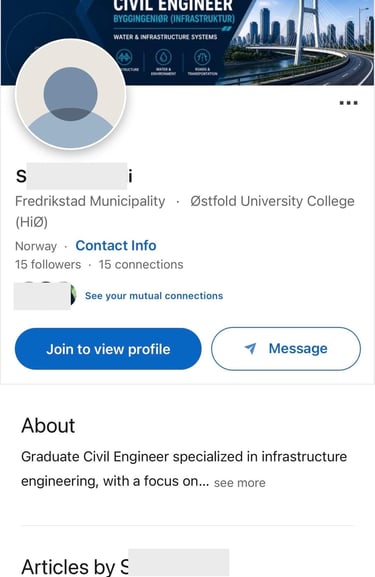375x577 pixels.
Task: Click the infrastructure icon in banner
Action: coord(124,58)
